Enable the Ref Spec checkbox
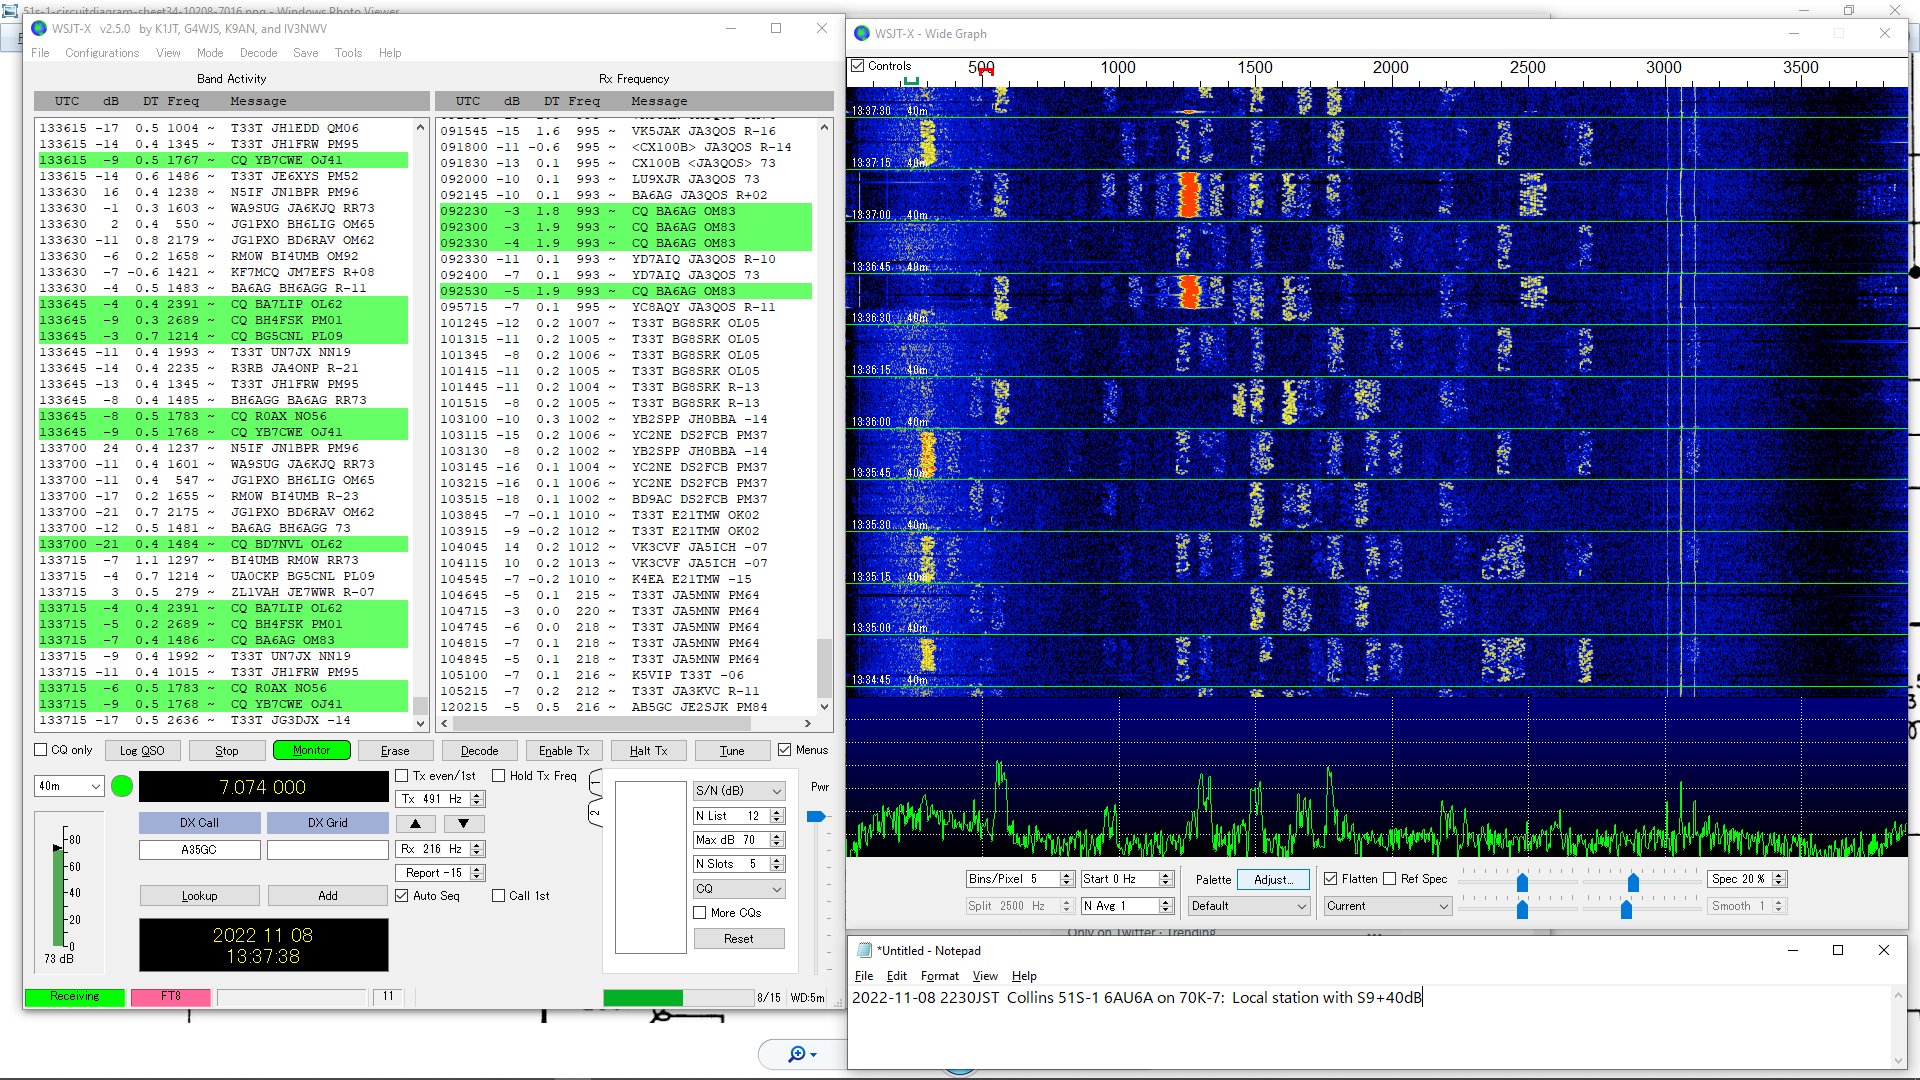Screen dimensions: 1920x1080 [x=1389, y=879]
